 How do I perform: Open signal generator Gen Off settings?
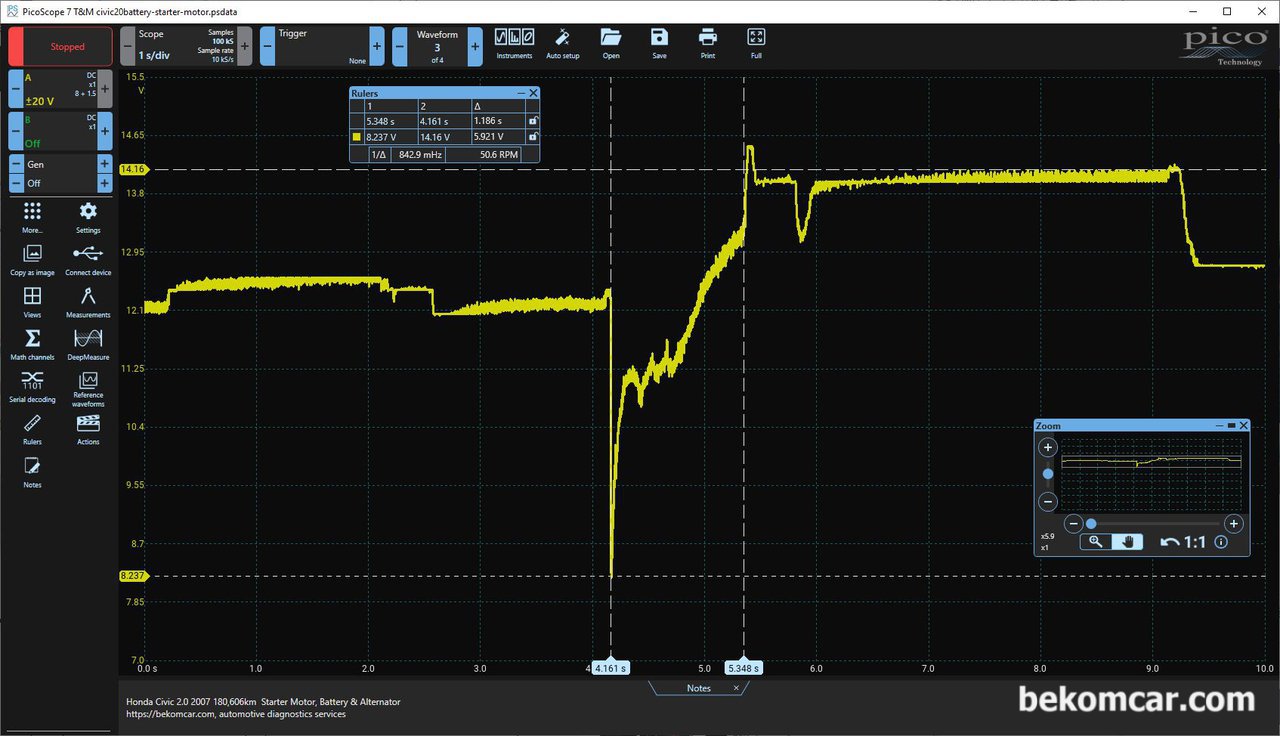tap(60, 174)
